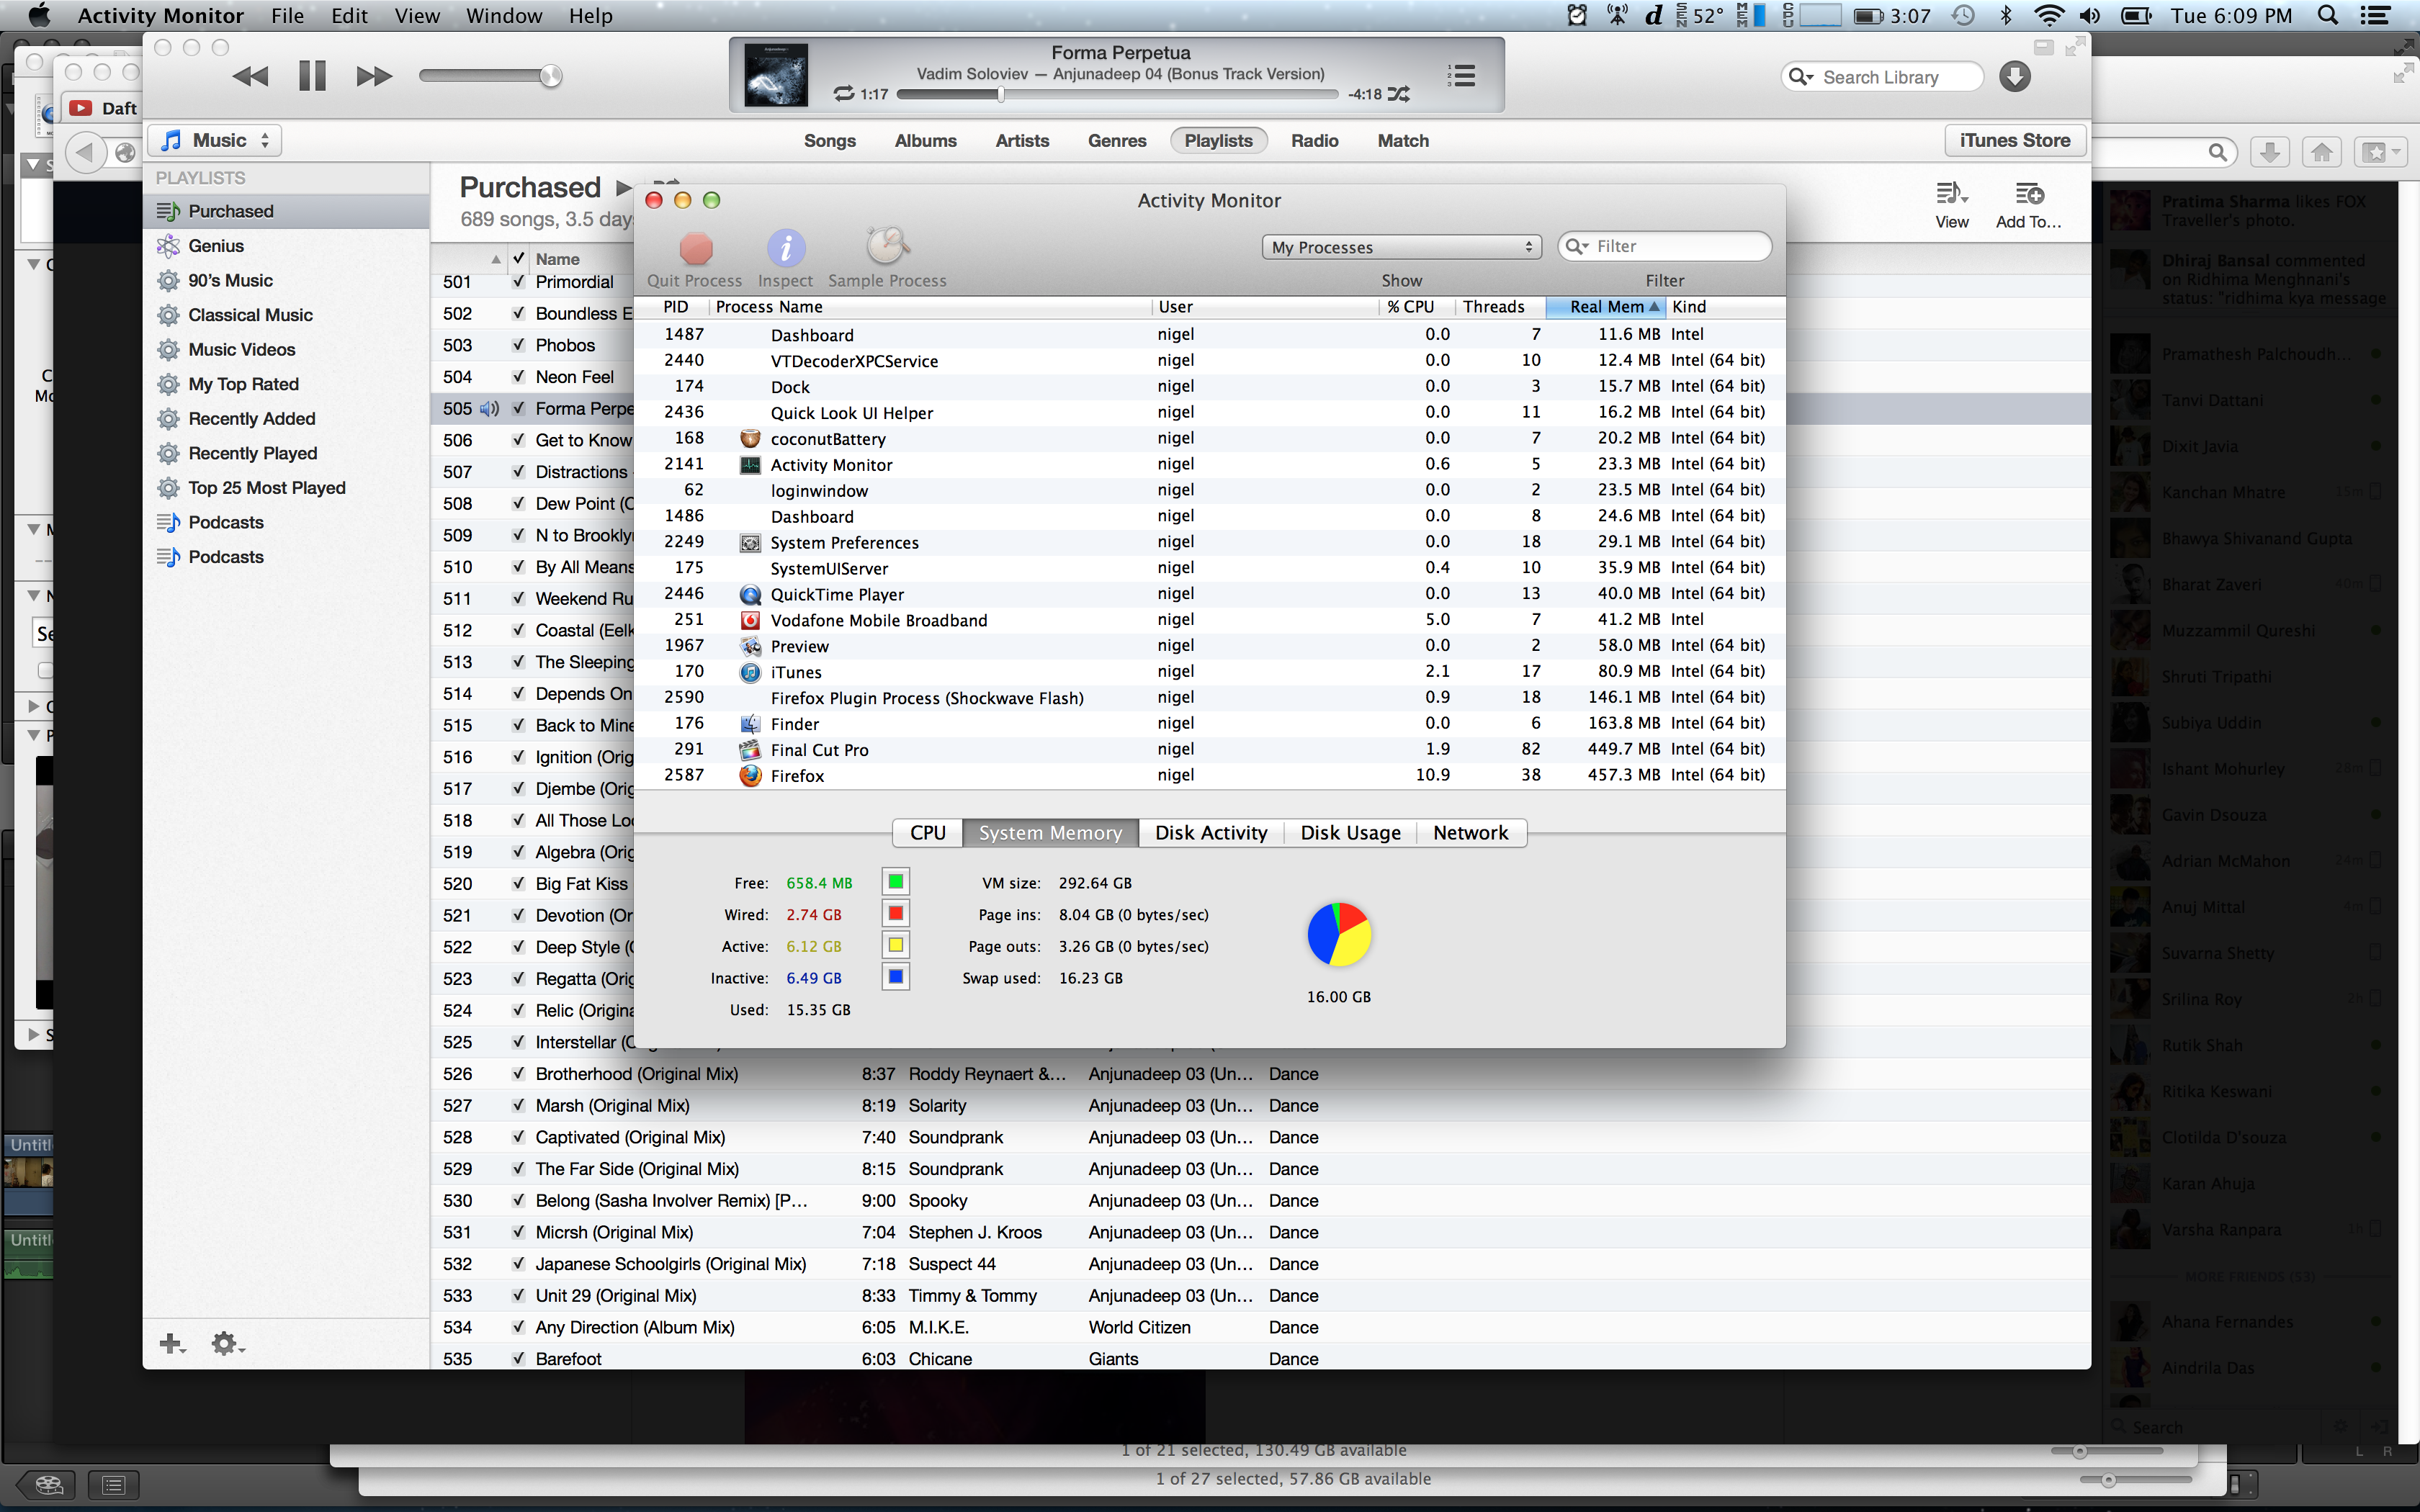Click the Finder process icon
This screenshot has width=2420, height=1512.
point(750,723)
